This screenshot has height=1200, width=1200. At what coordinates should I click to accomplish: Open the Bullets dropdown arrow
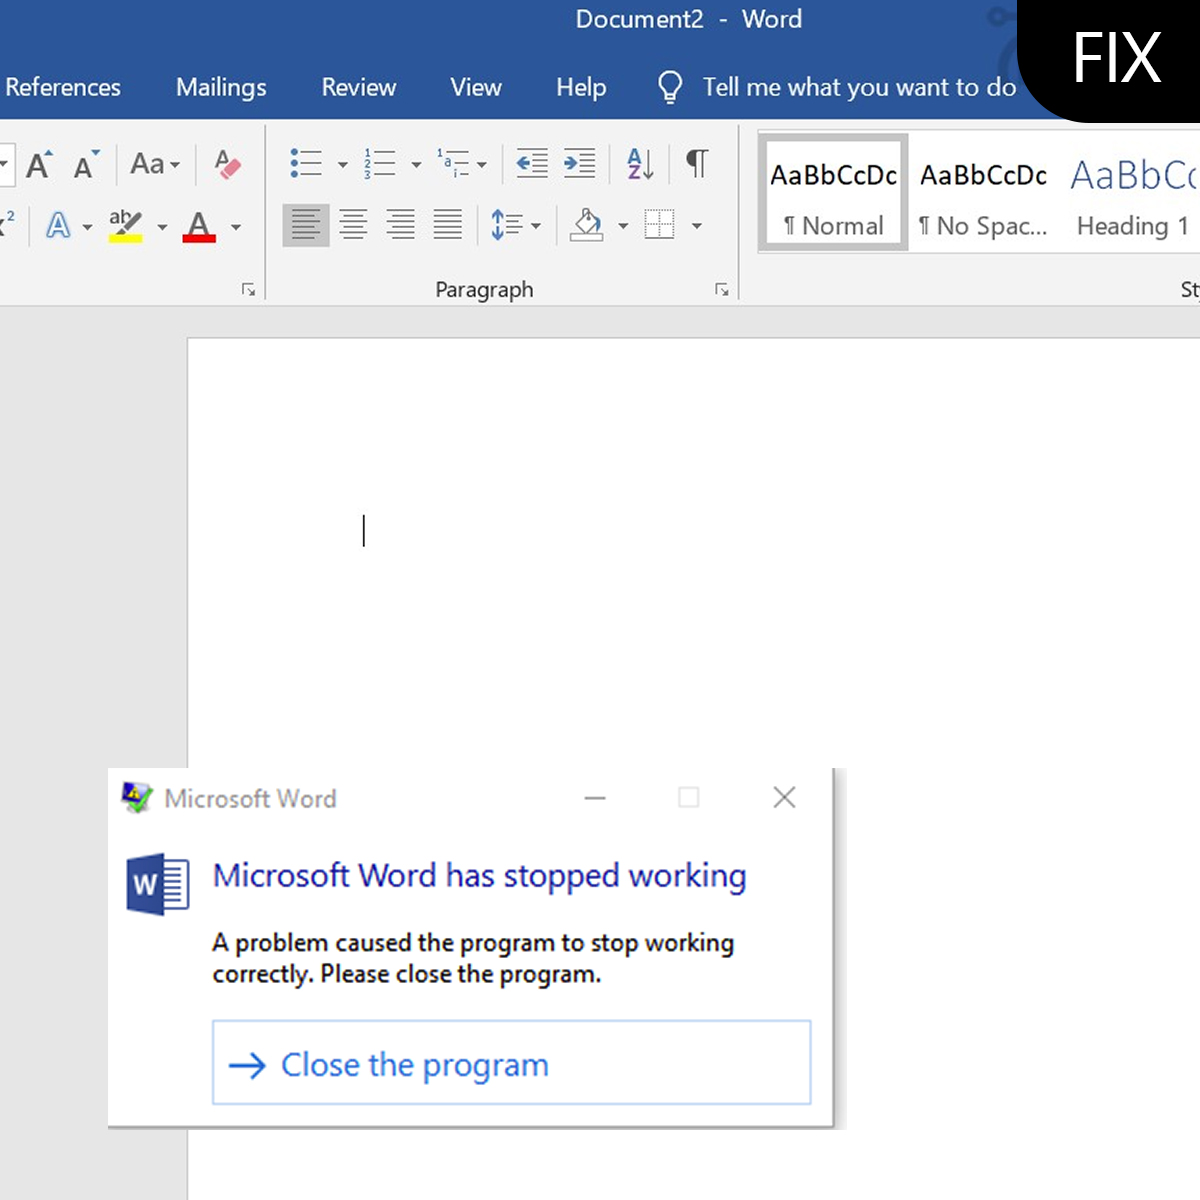click(x=343, y=163)
